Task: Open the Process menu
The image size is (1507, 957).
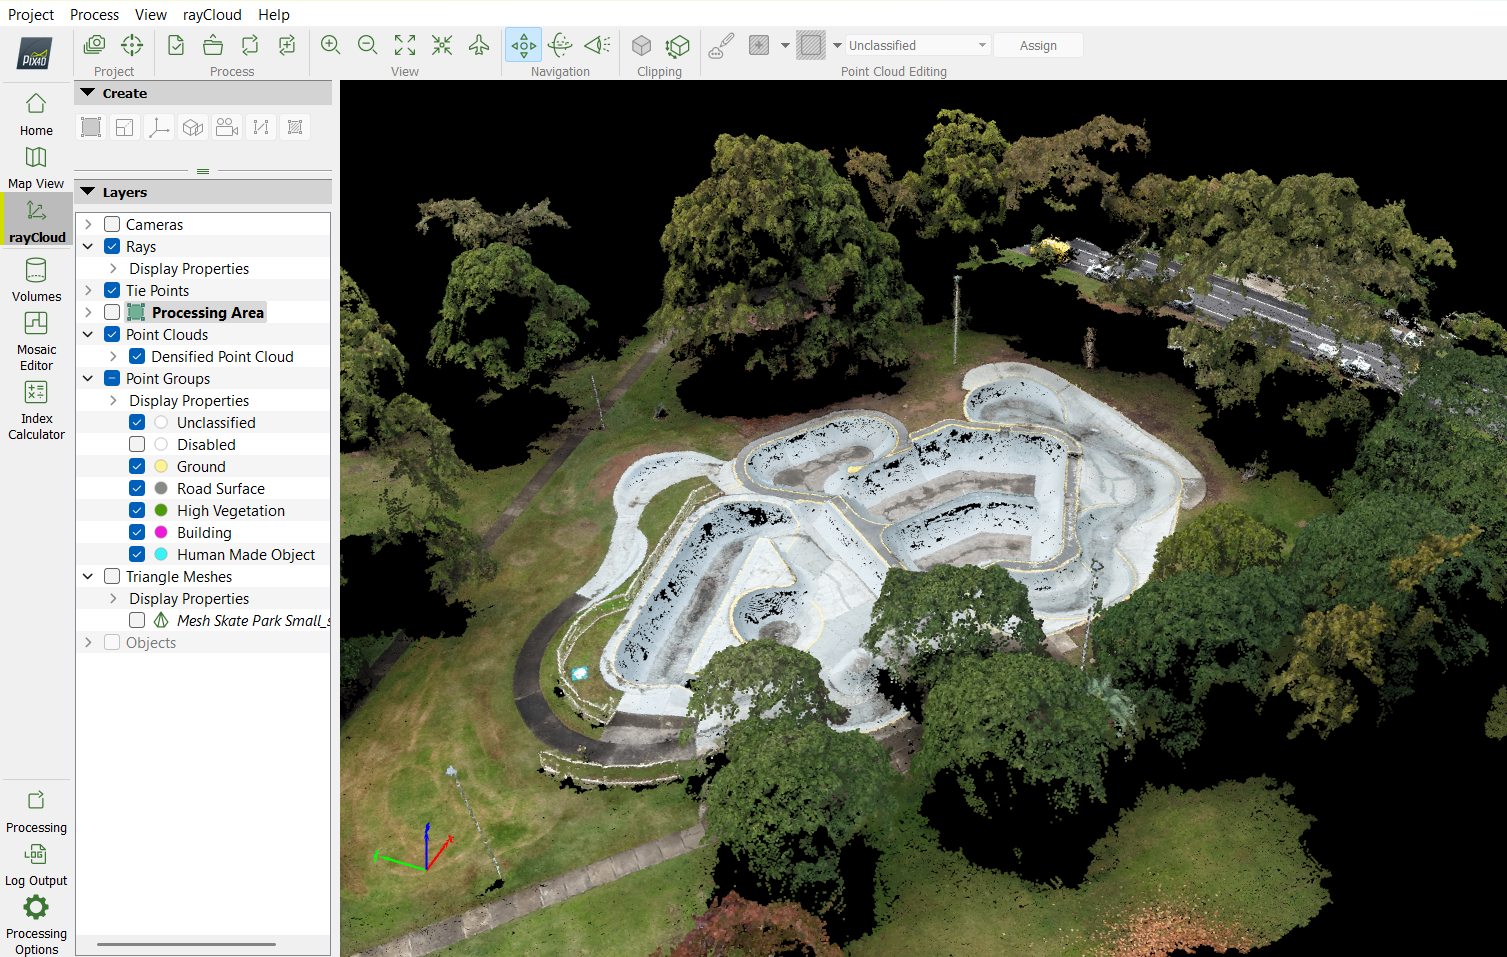Action: [94, 15]
